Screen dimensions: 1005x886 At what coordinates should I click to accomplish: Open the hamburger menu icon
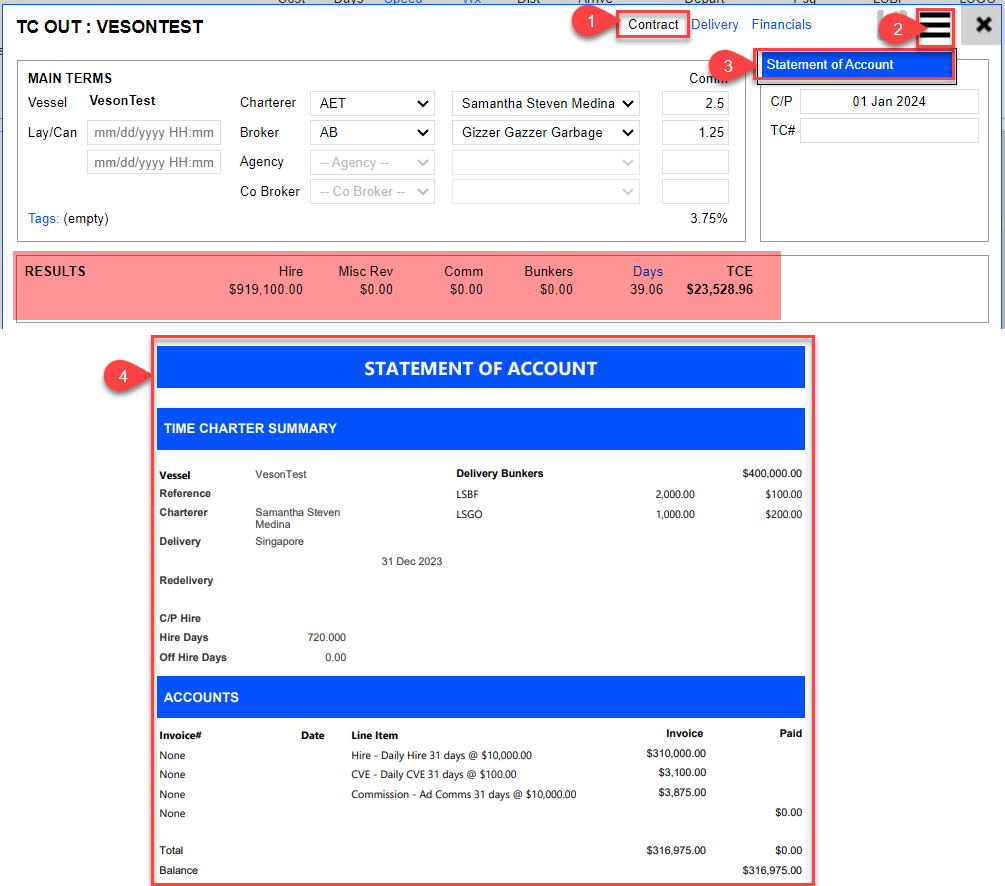coord(935,27)
